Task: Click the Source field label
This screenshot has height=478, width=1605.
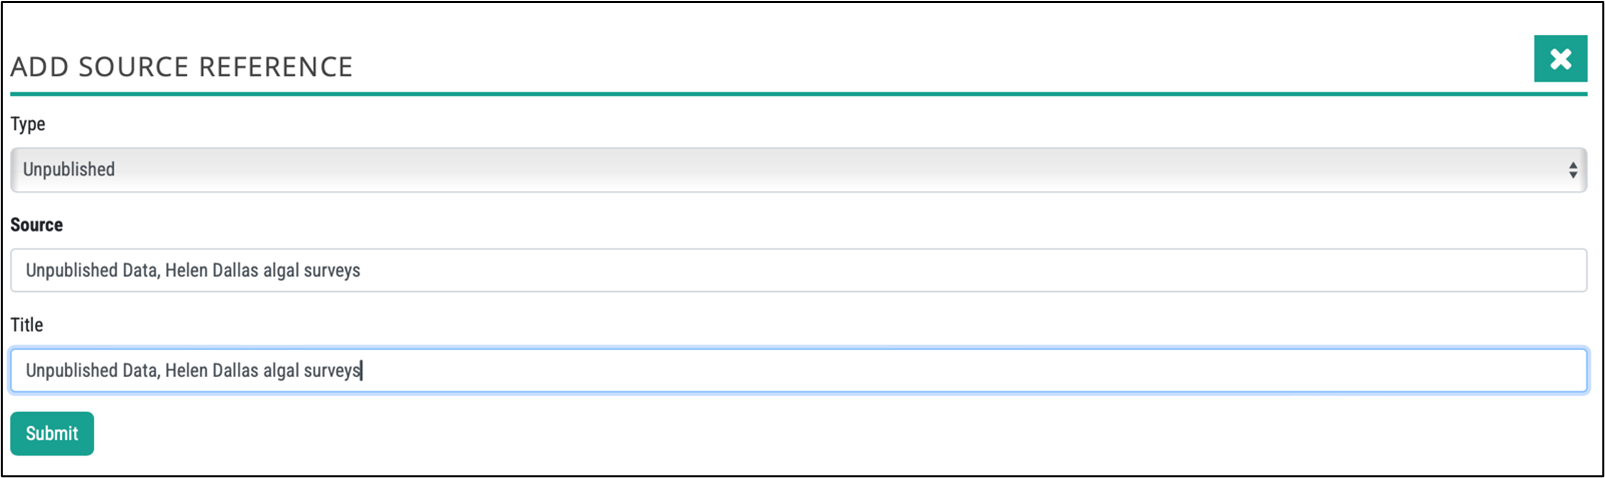Action: (36, 225)
